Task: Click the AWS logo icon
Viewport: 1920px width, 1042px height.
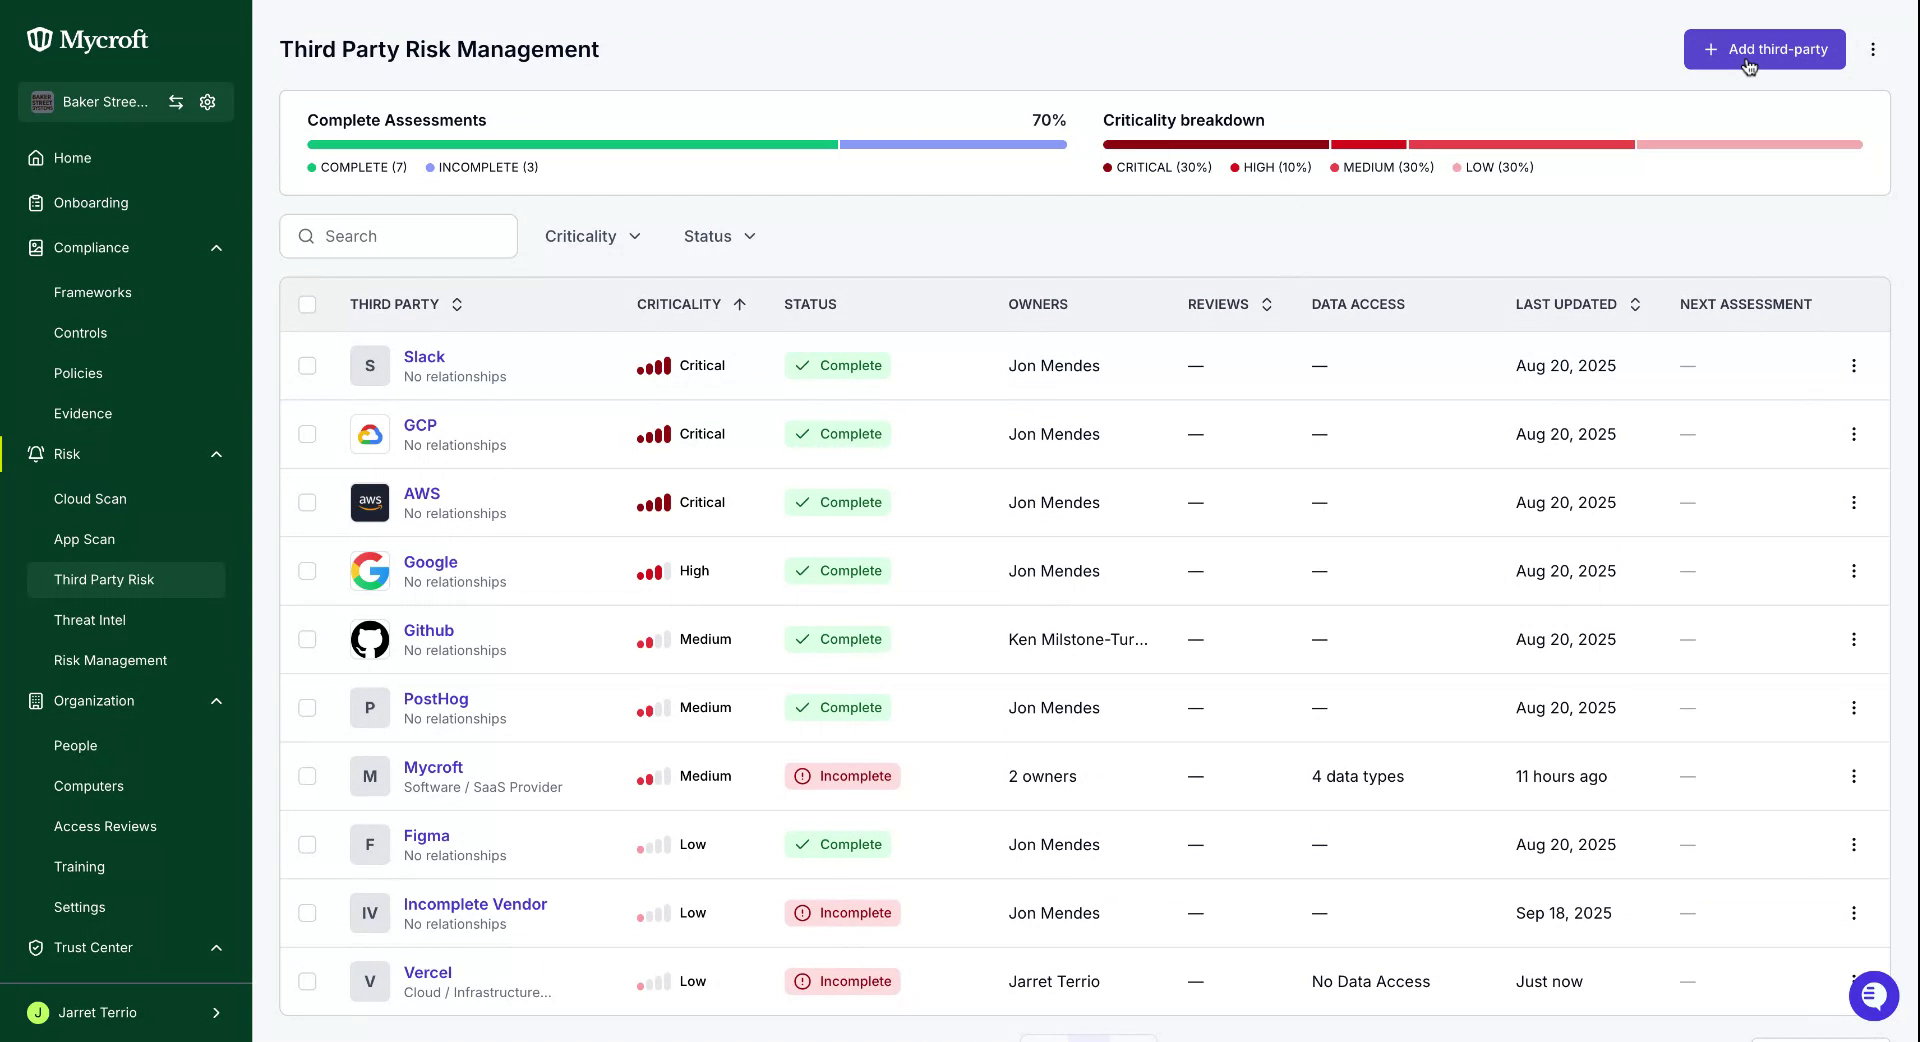Action: click(x=370, y=503)
